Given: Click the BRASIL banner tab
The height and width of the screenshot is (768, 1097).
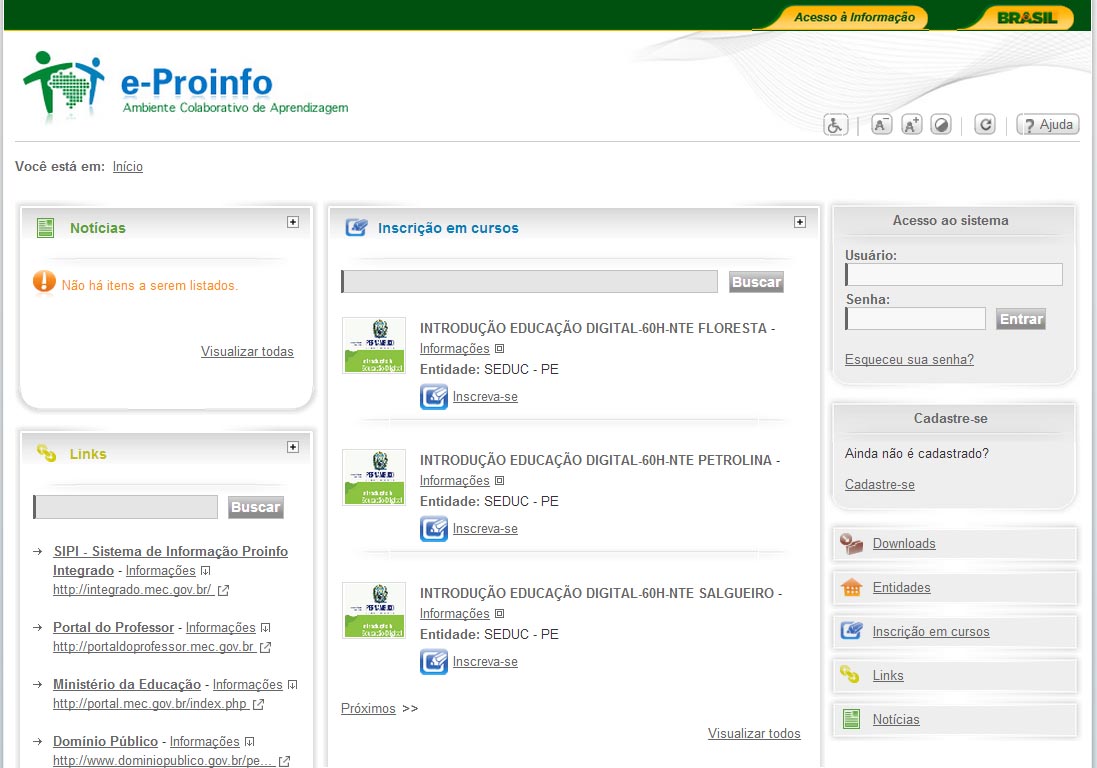Looking at the screenshot, I should pyautogui.click(x=1026, y=17).
